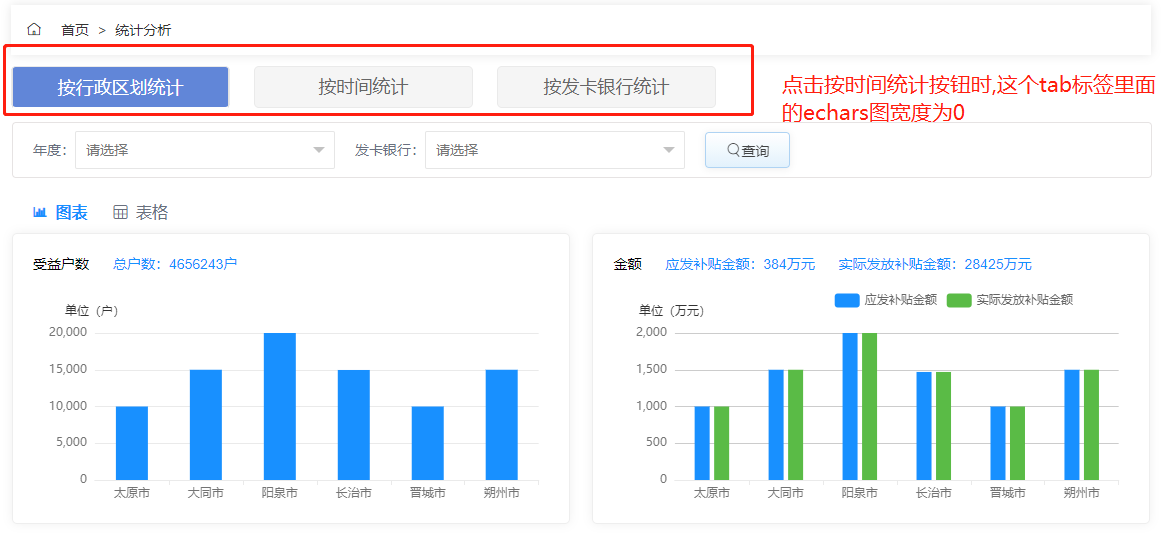
Task: Click 长治市 bar in 受益户数 chart
Action: (x=354, y=424)
